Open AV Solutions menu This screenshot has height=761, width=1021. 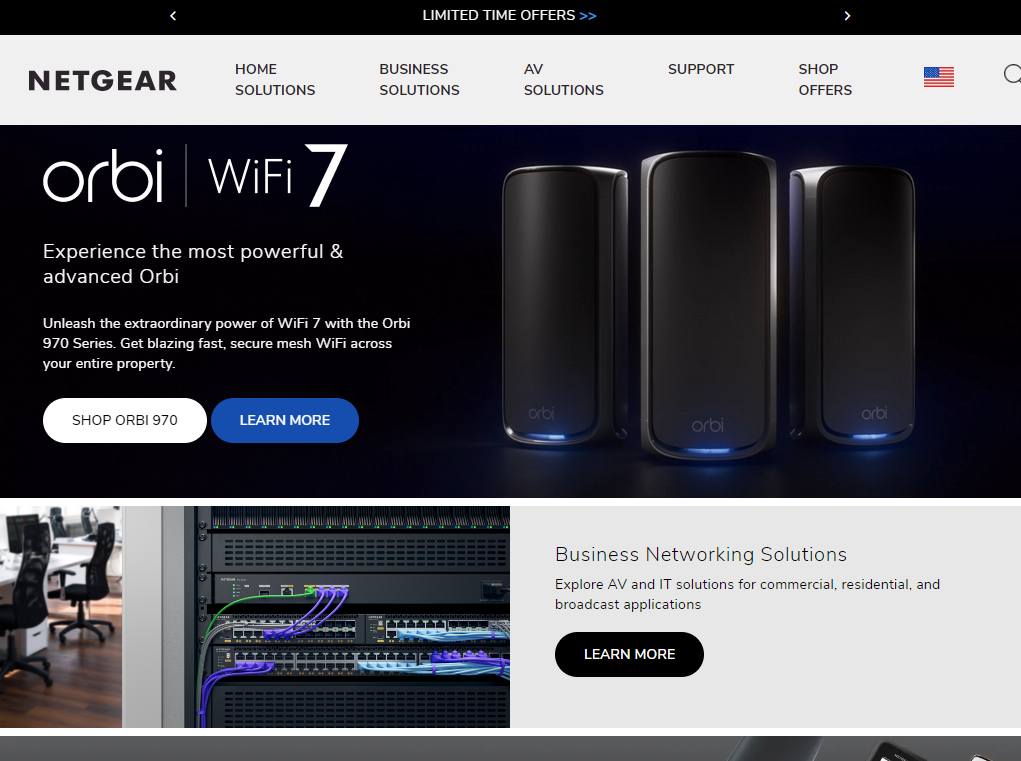(563, 79)
